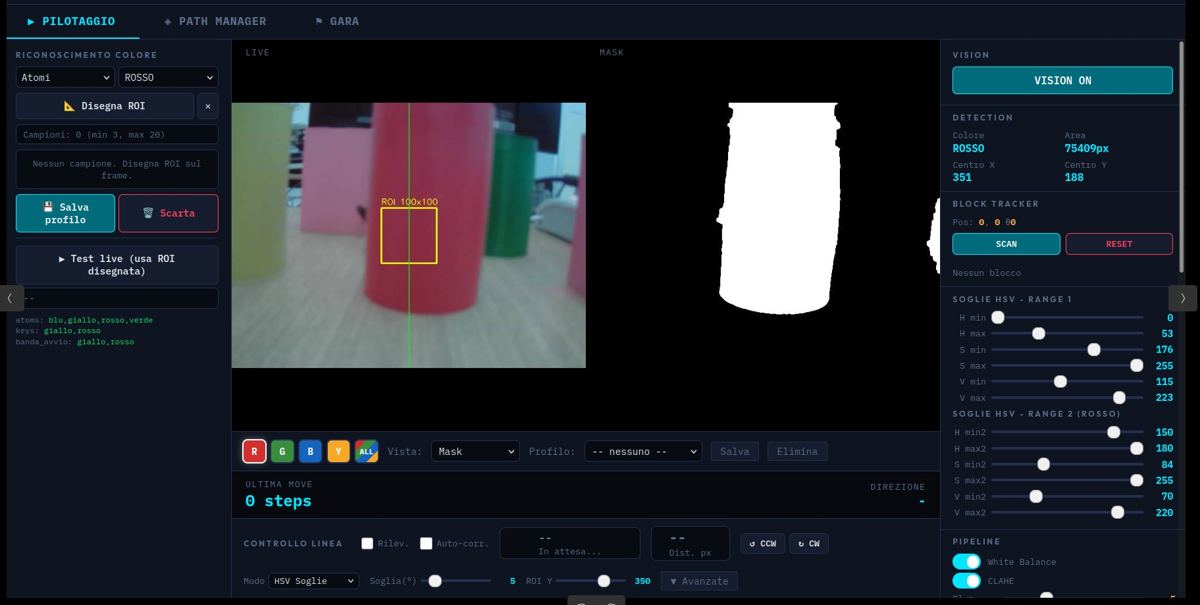
Task: Select the ALL colors filter
Action: 366,452
